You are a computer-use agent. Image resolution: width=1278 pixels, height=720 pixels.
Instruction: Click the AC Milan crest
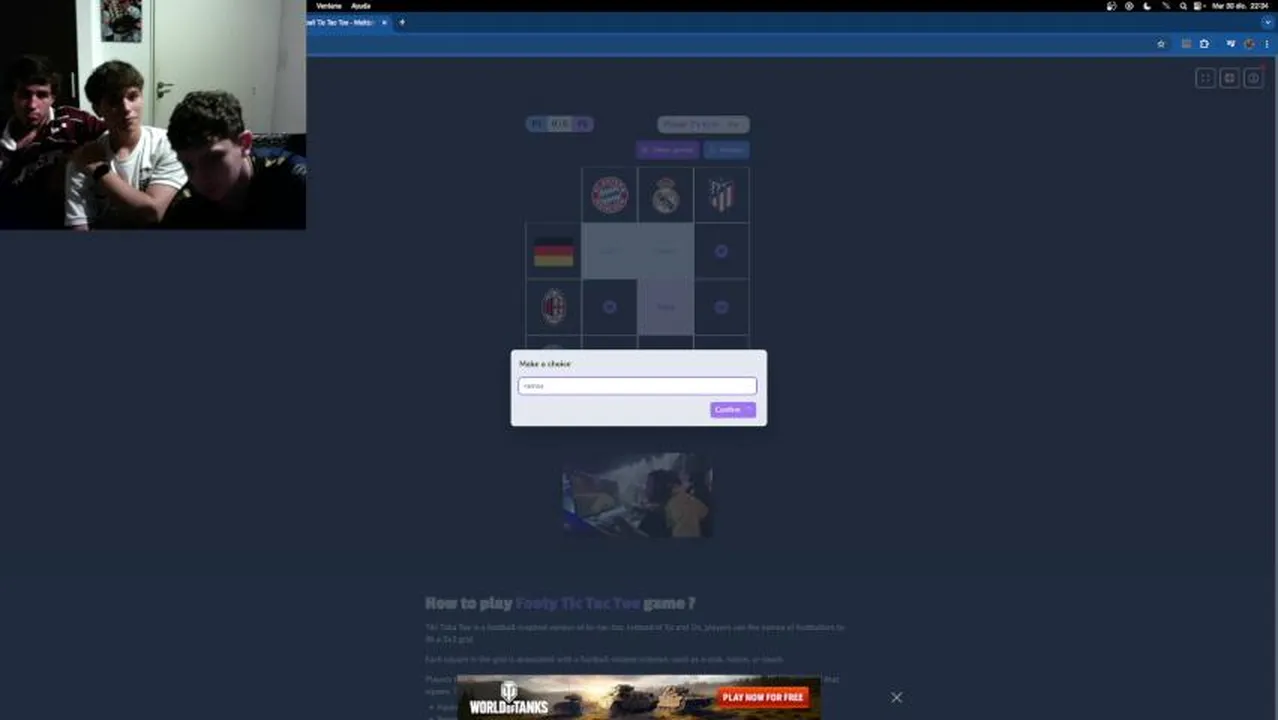[x=553, y=307]
